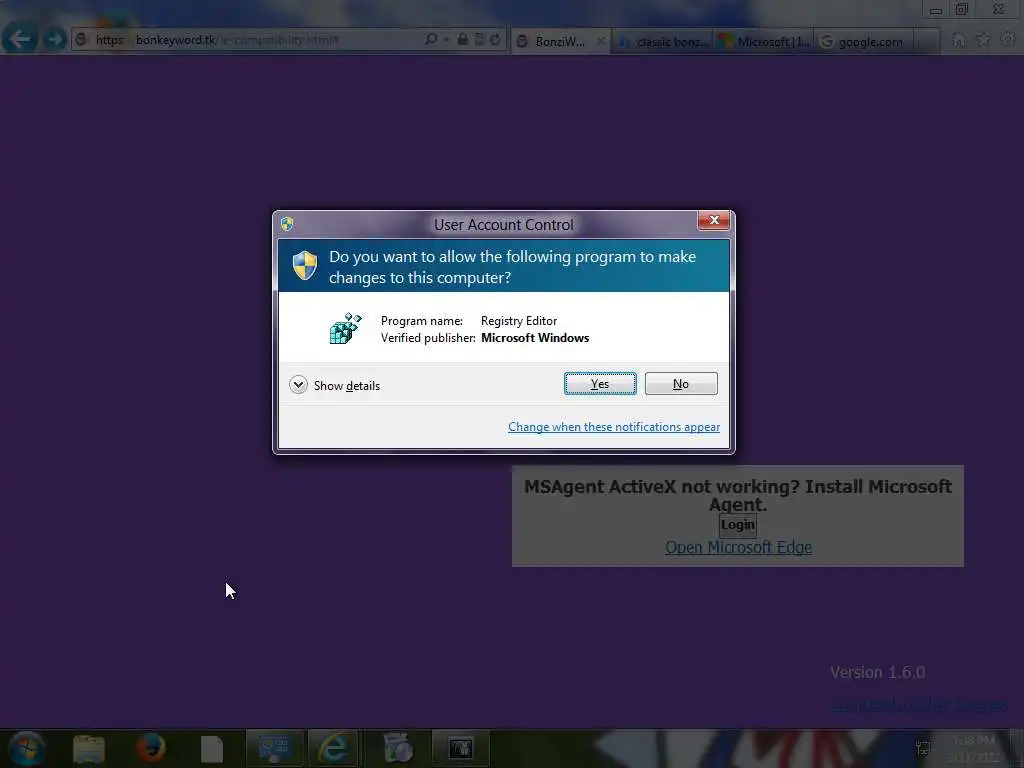
Task: Click the search magnifier in address bar
Action: coord(430,39)
